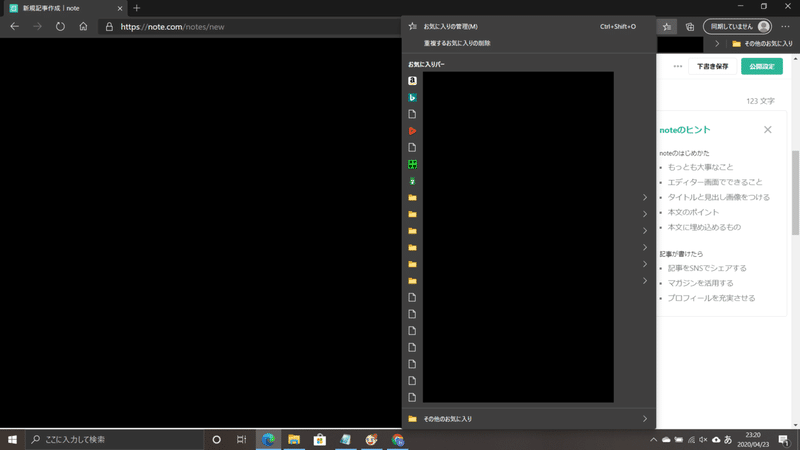The width and height of the screenshot is (800, 450).
Task: Close the 新規記事作成 note tab
Action: coord(120,8)
